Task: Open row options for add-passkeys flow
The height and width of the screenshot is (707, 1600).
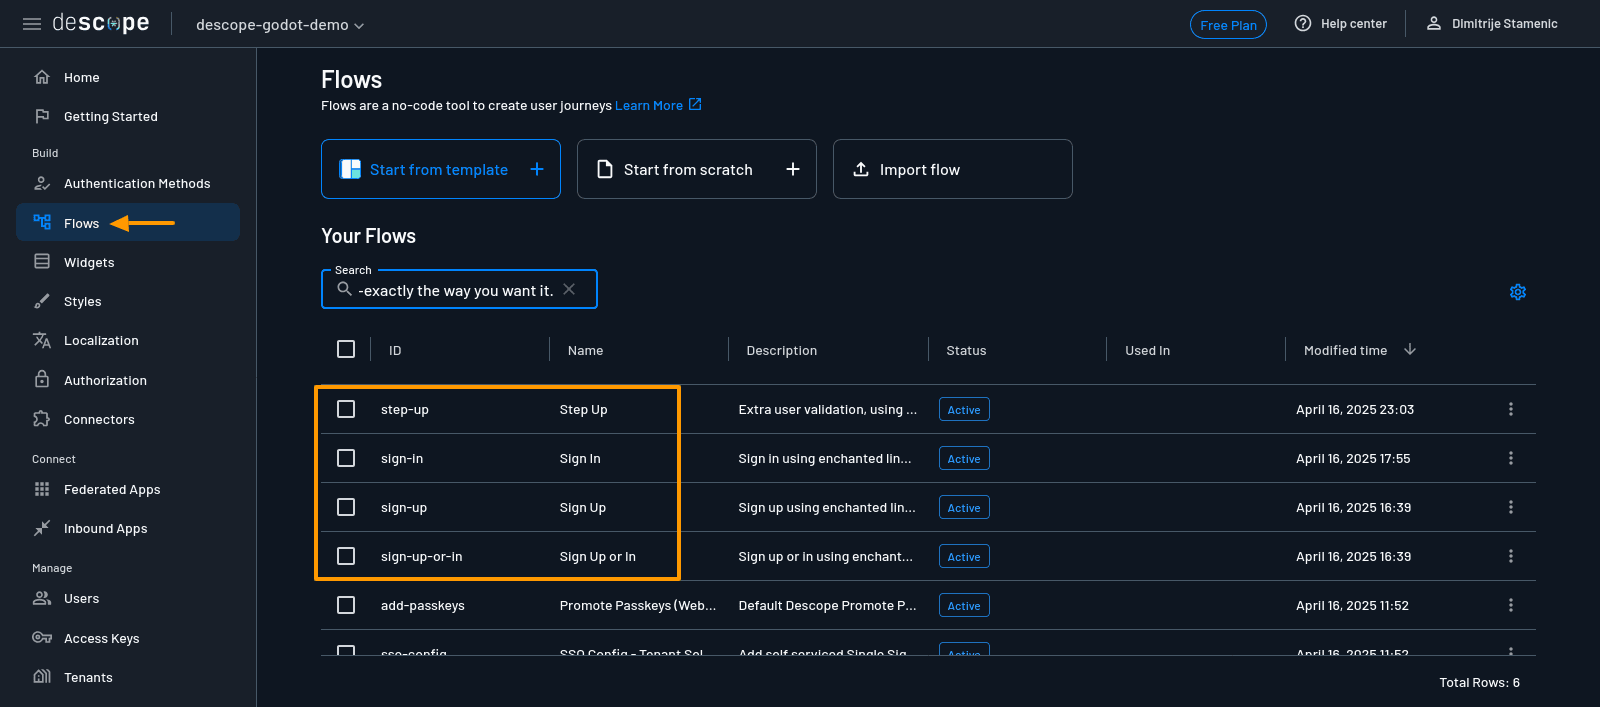Action: 1510,605
